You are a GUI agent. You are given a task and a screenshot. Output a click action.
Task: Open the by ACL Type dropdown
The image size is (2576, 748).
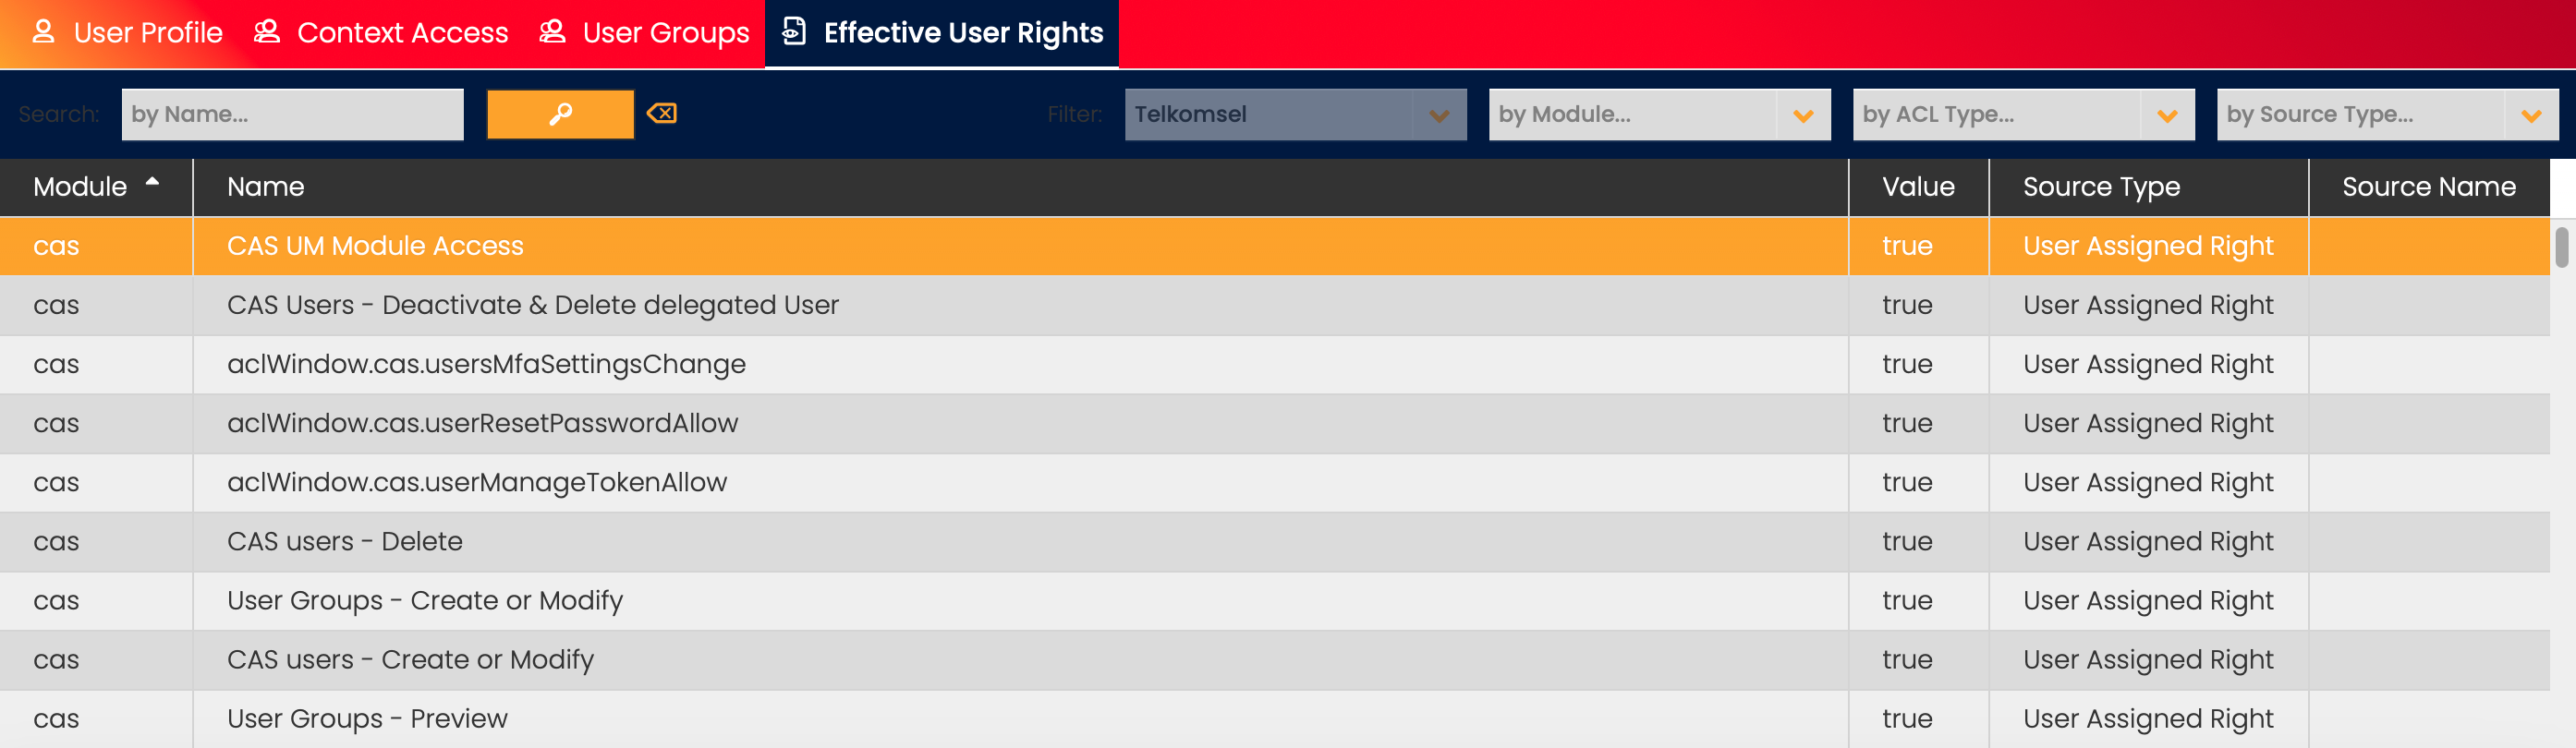point(2166,115)
